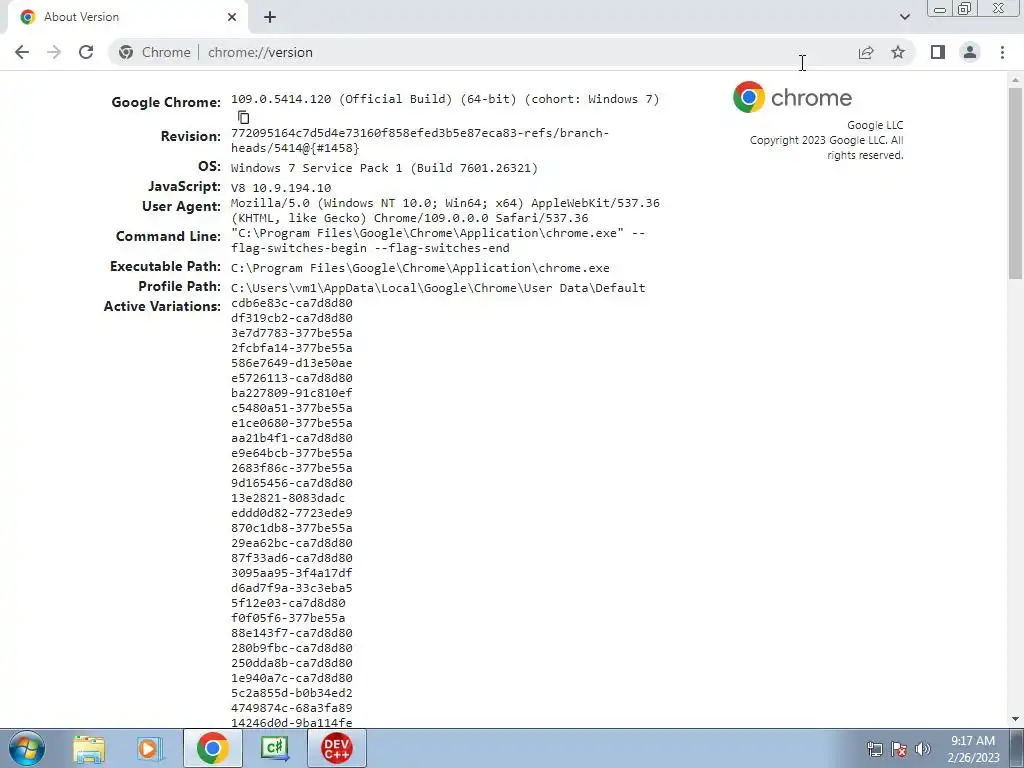
Task: Click variation 3095aa95-3f4a17df
Action: pos(292,573)
